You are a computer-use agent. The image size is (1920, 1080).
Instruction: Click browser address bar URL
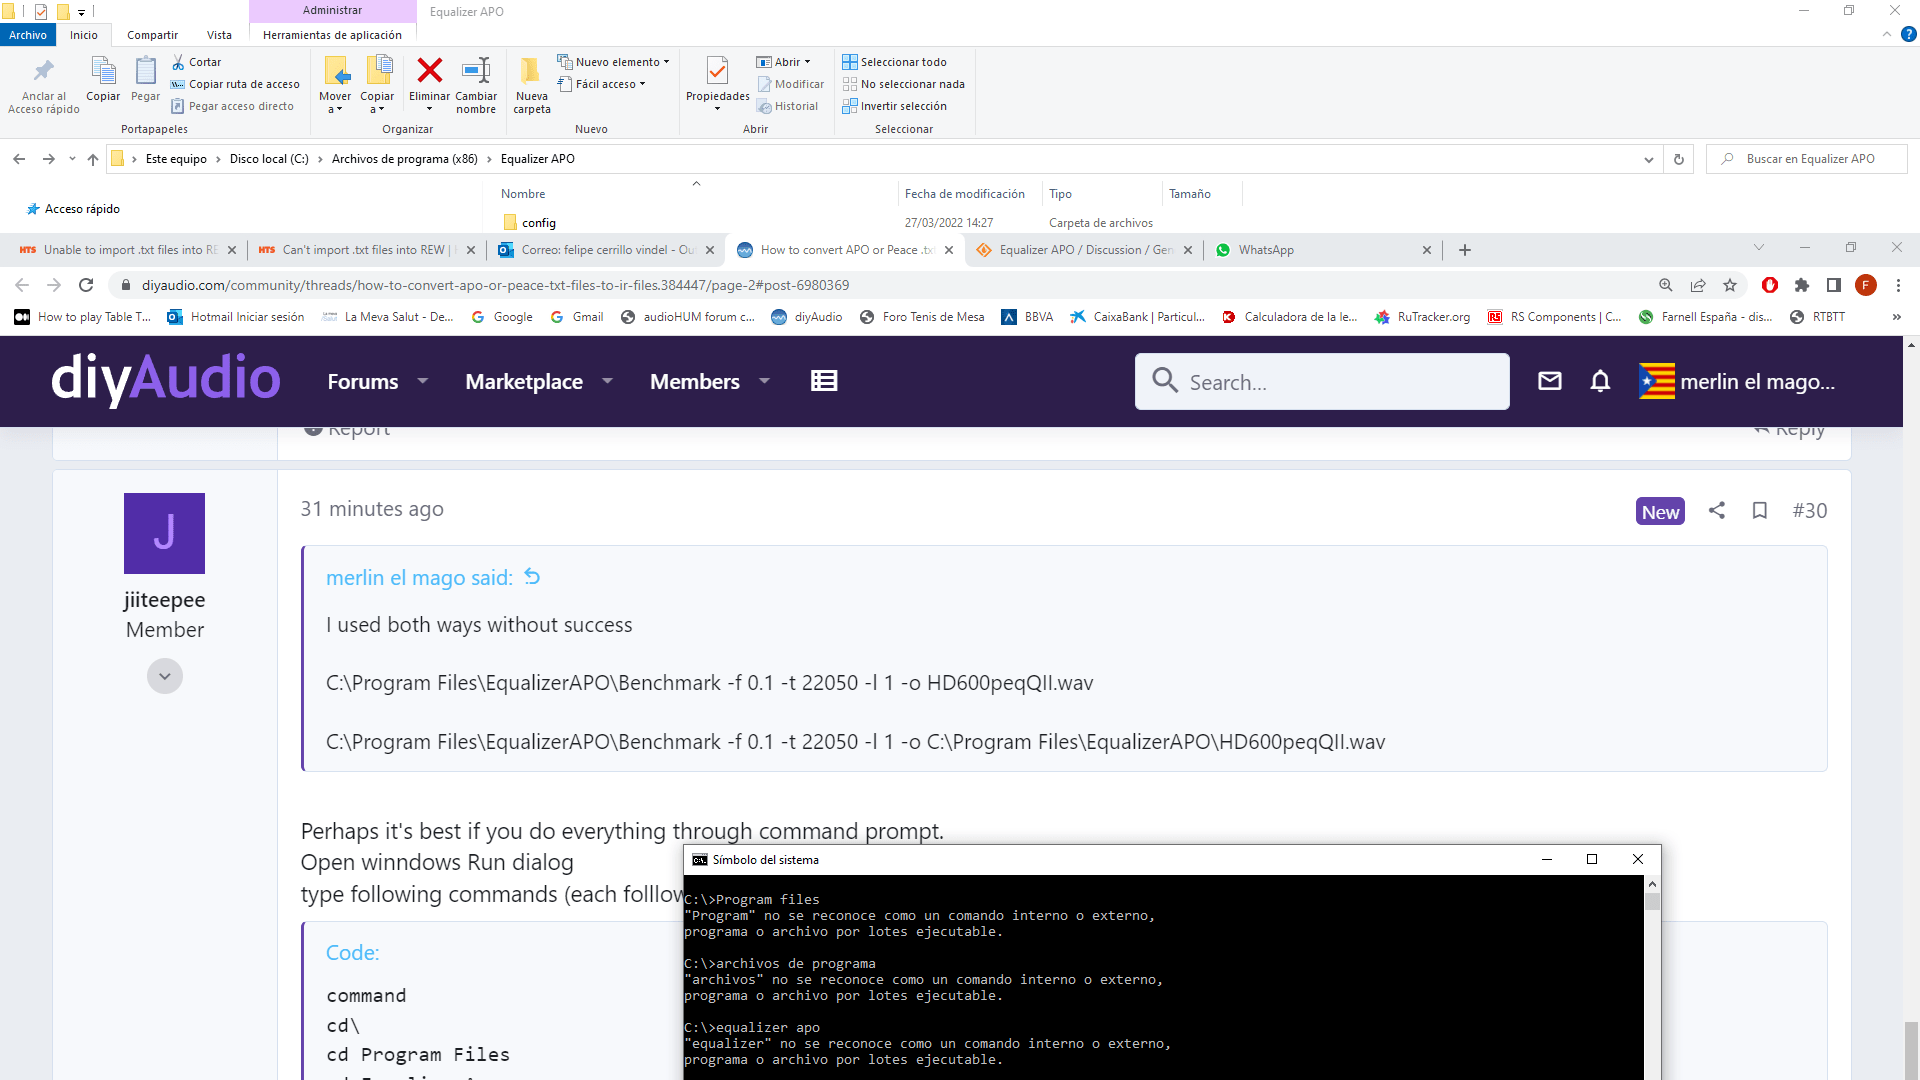[495, 285]
